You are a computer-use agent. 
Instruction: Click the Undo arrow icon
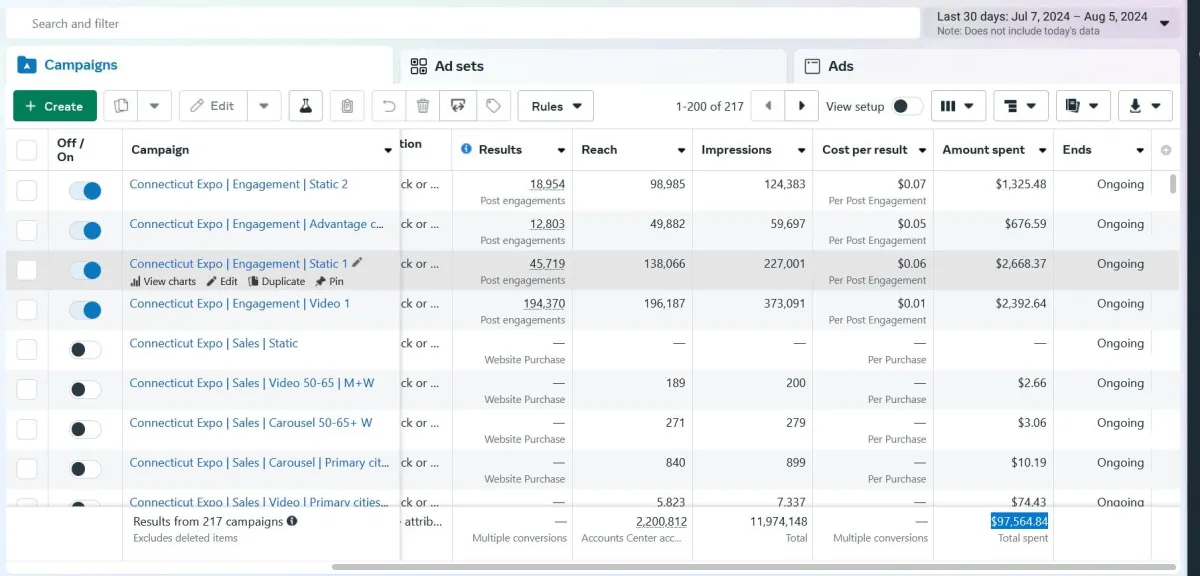(x=390, y=106)
